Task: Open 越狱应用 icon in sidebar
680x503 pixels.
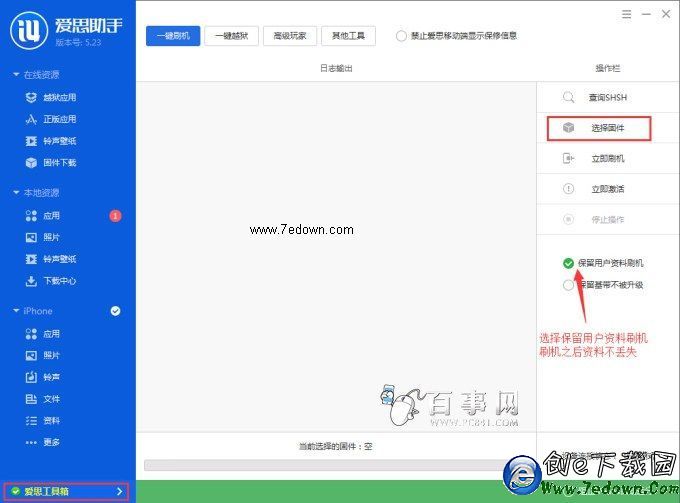Action: point(31,98)
